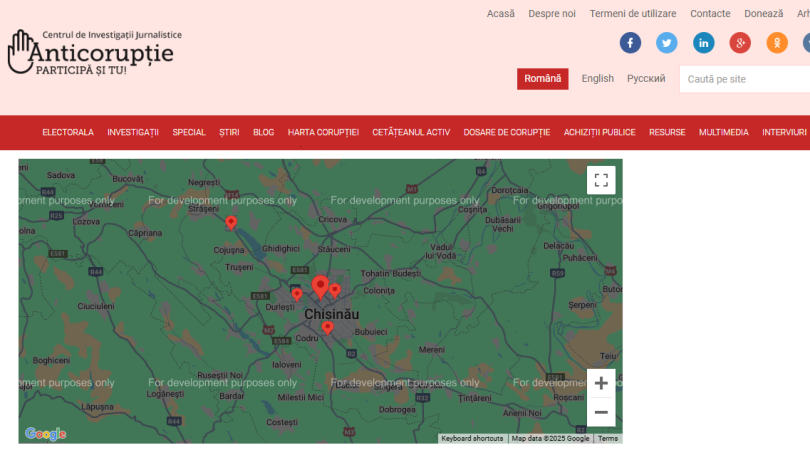Open the LinkedIn social icon
This screenshot has height=455, width=810.
704,43
